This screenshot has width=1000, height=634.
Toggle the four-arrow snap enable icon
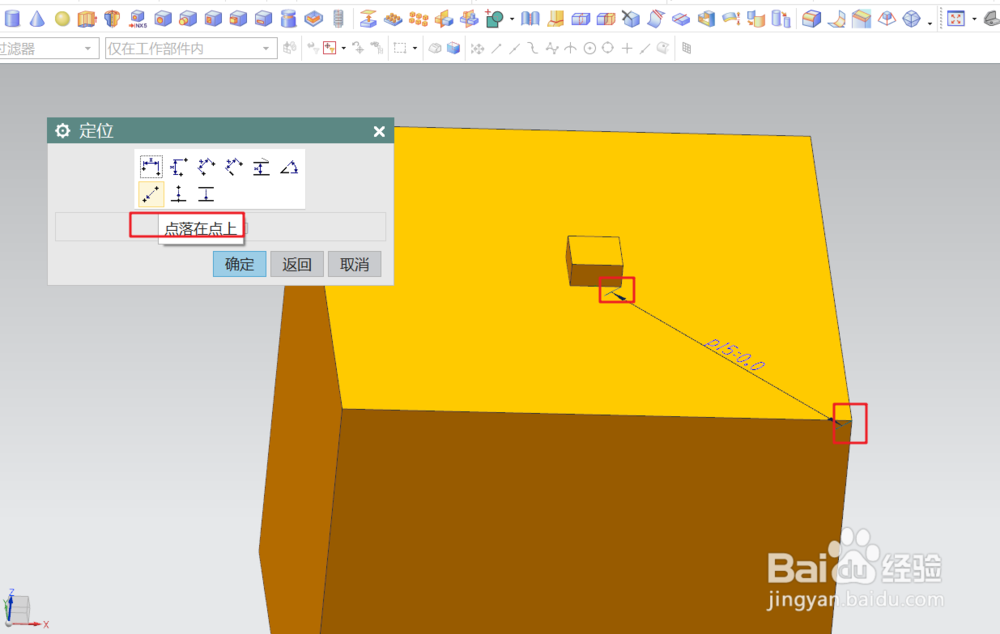[x=477, y=48]
